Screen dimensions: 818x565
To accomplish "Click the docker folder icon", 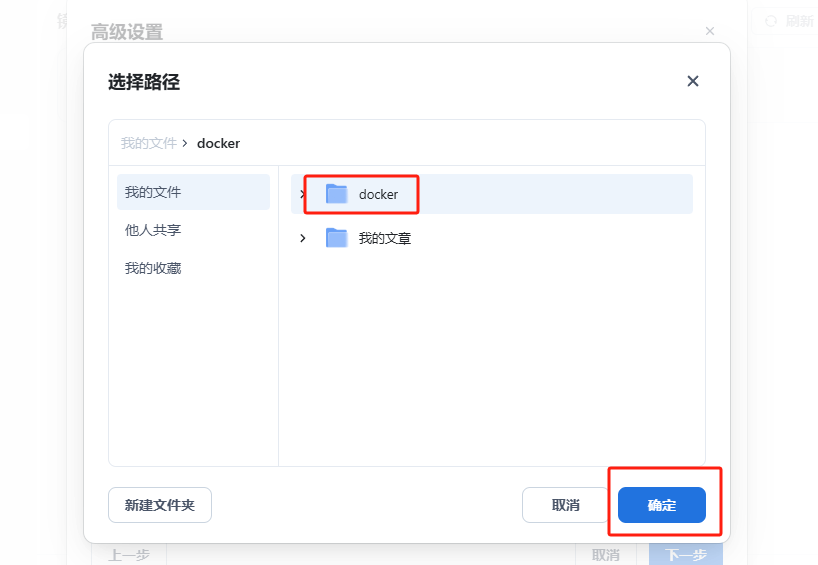I will pos(336,194).
